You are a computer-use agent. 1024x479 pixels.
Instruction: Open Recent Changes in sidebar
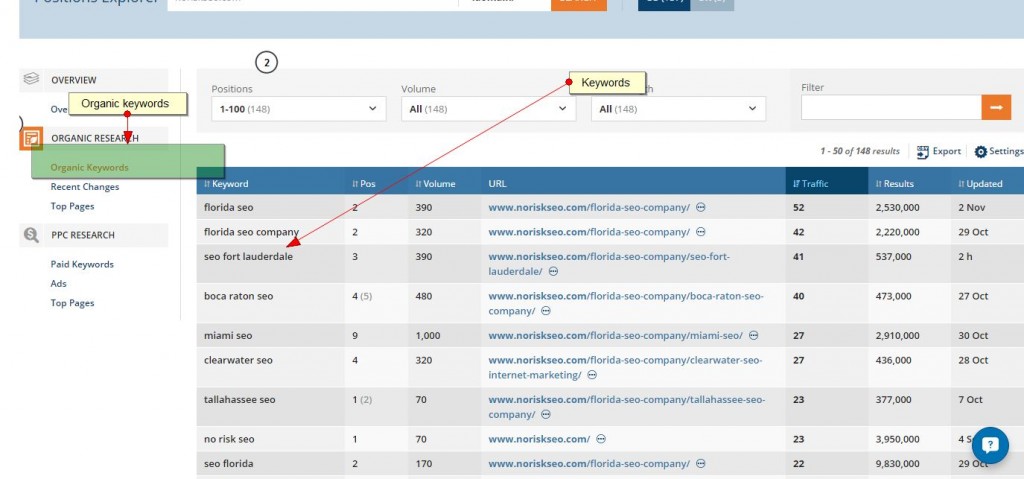pos(85,187)
